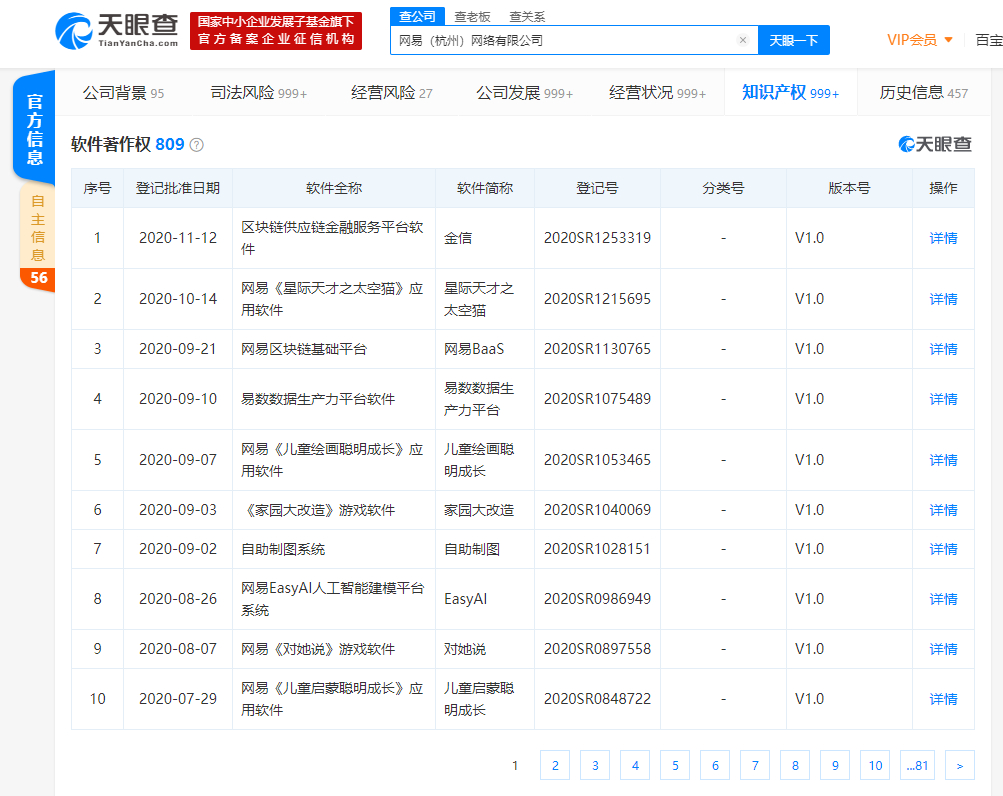This screenshot has width=1003, height=796.
Task: Expand the VIP会员 dropdown arrow
Action: (x=949, y=40)
